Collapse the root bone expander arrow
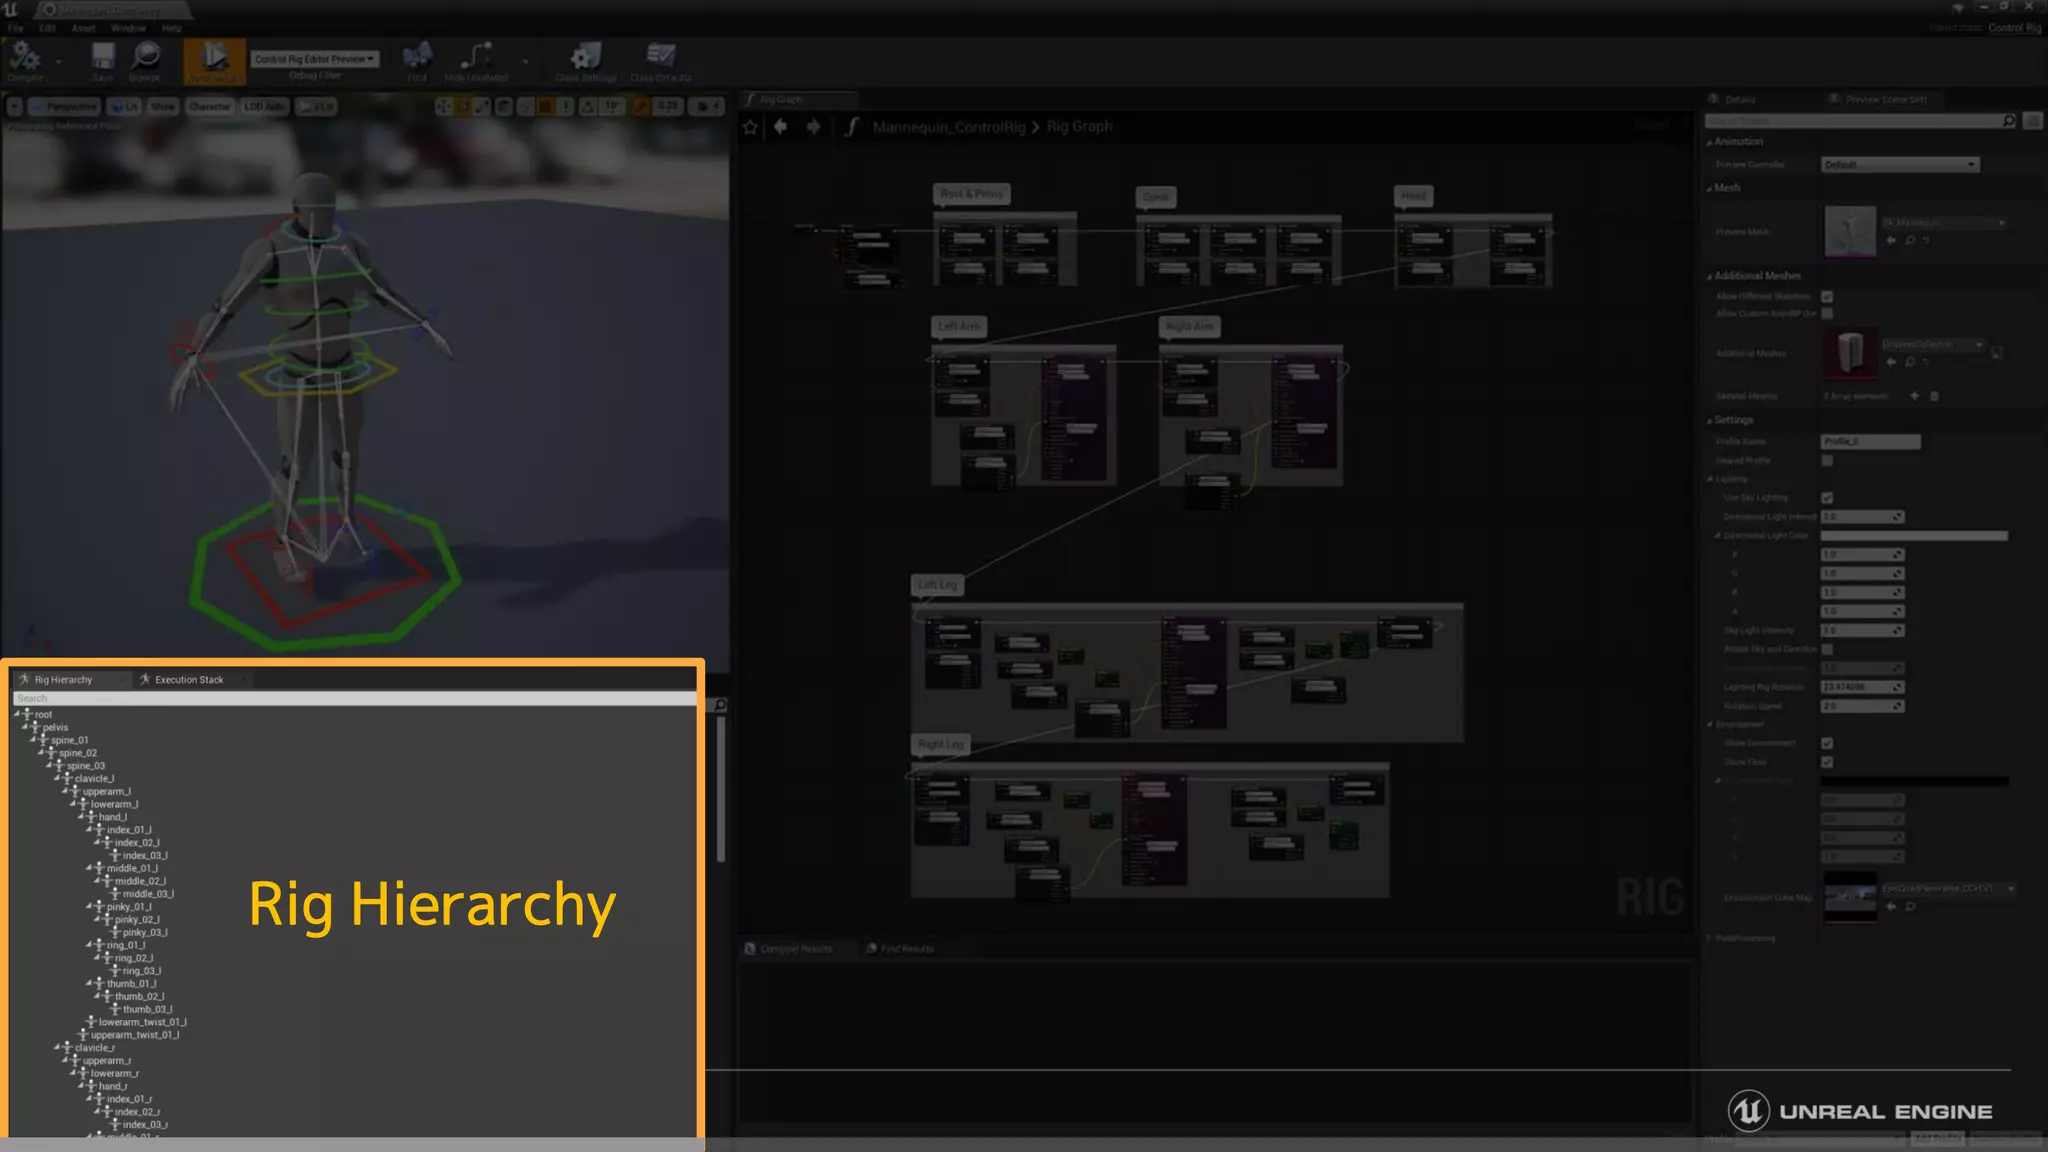2048x1152 pixels. [x=18, y=714]
